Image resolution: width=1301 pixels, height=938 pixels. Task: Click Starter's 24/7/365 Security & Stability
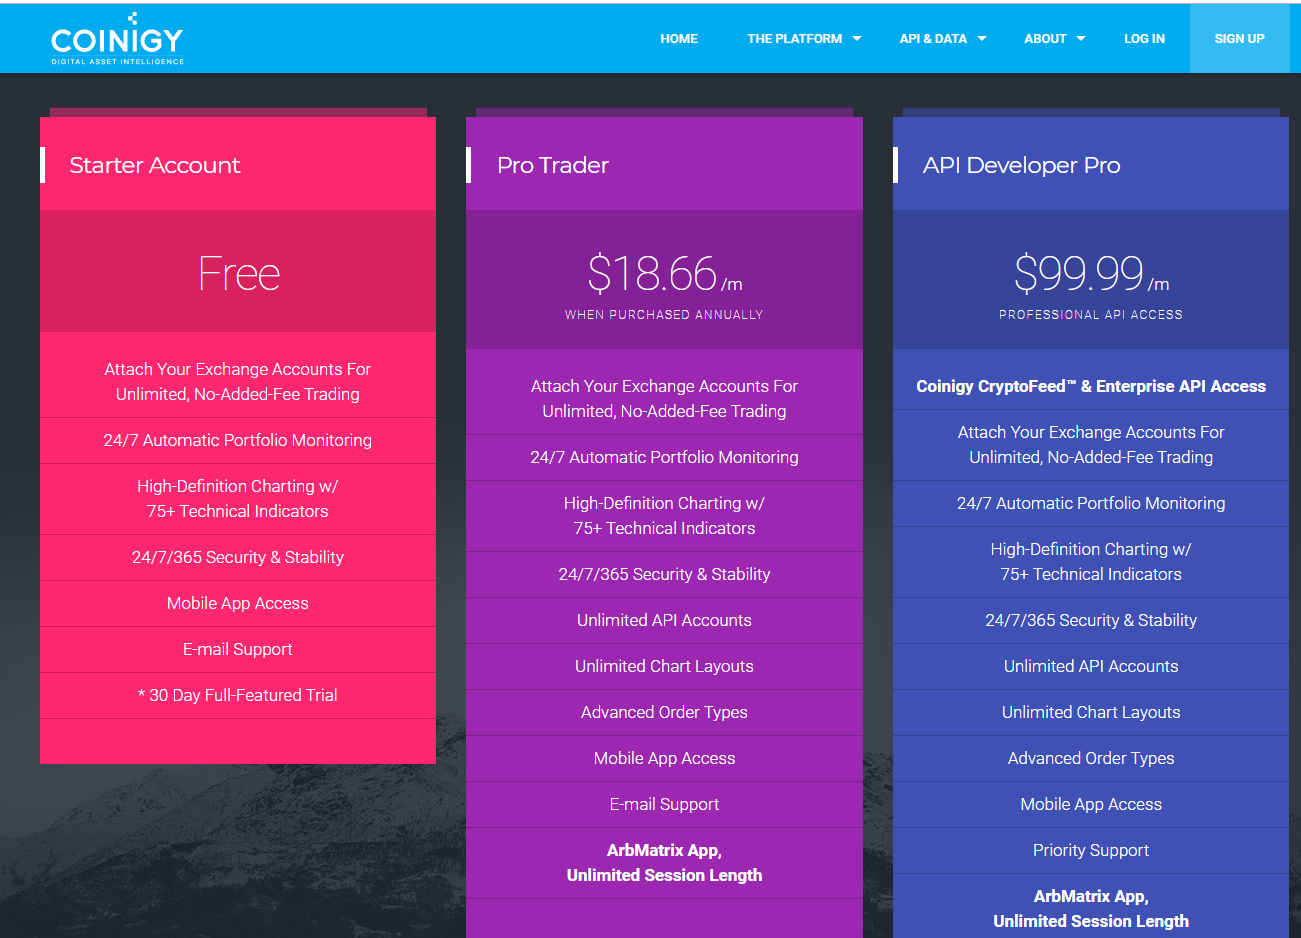pos(238,557)
